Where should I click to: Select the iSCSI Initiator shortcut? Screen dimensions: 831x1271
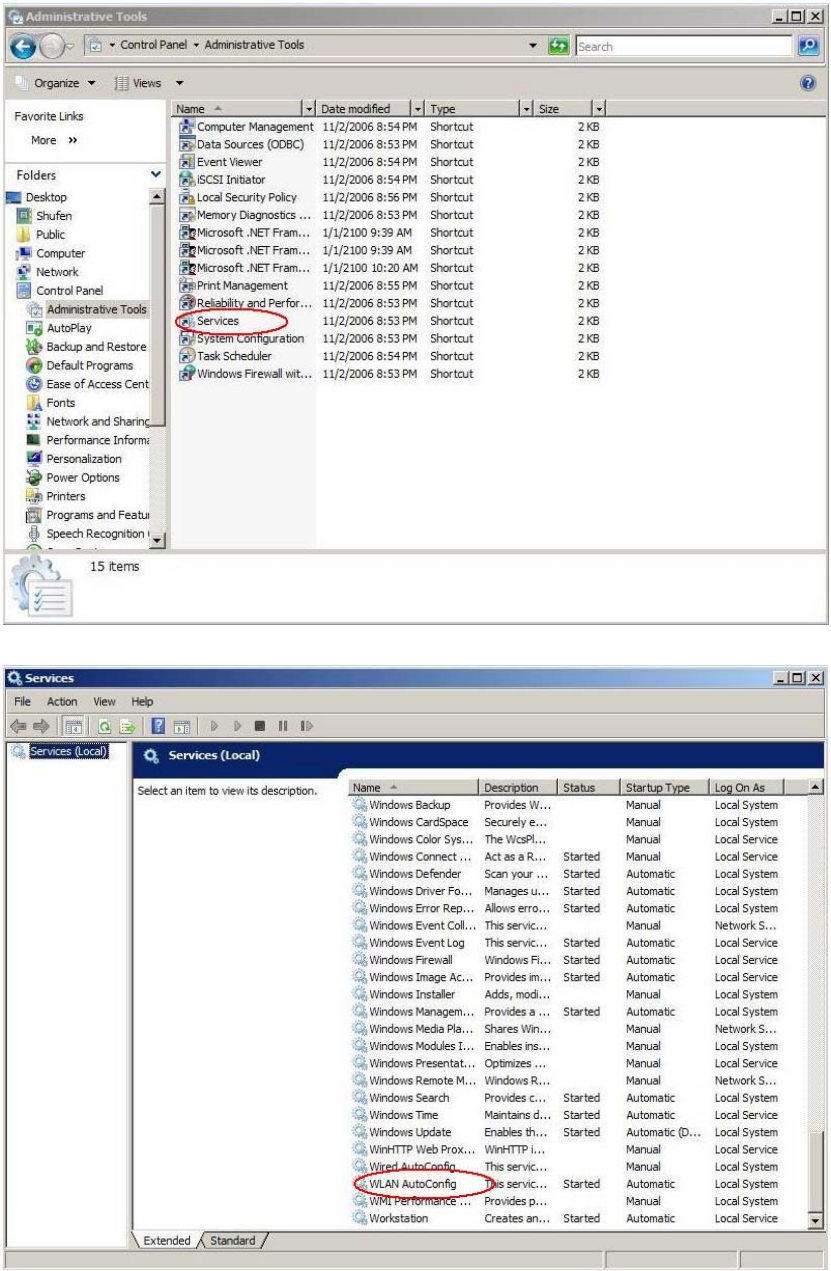pos(222,180)
